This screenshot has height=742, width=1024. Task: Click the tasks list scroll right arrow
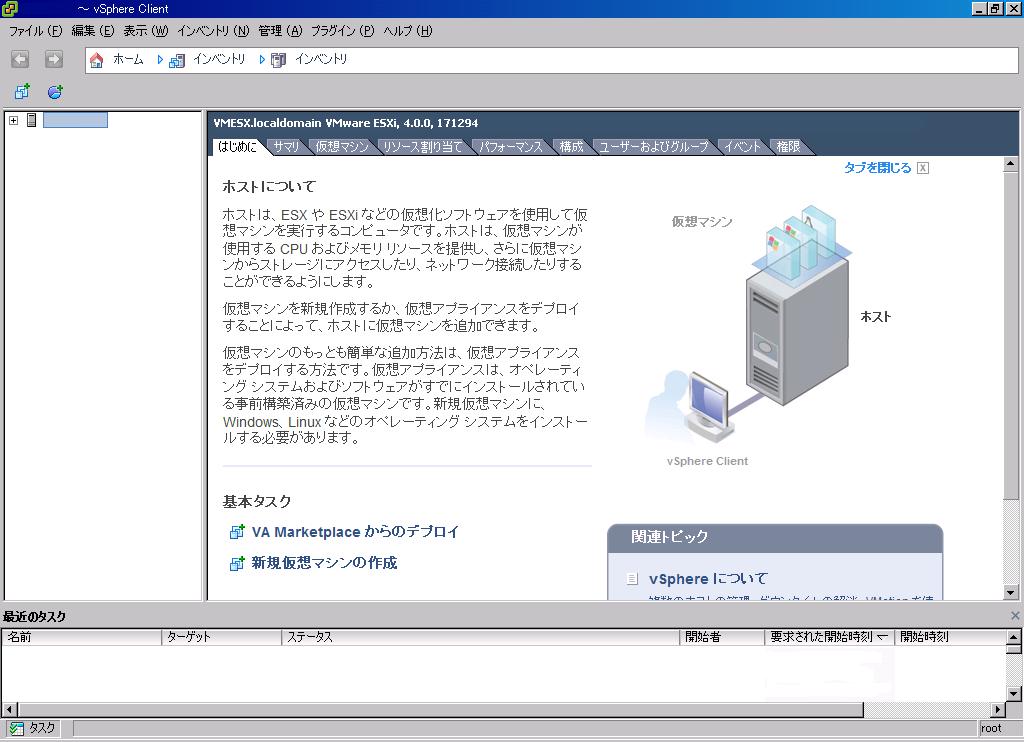click(x=998, y=709)
